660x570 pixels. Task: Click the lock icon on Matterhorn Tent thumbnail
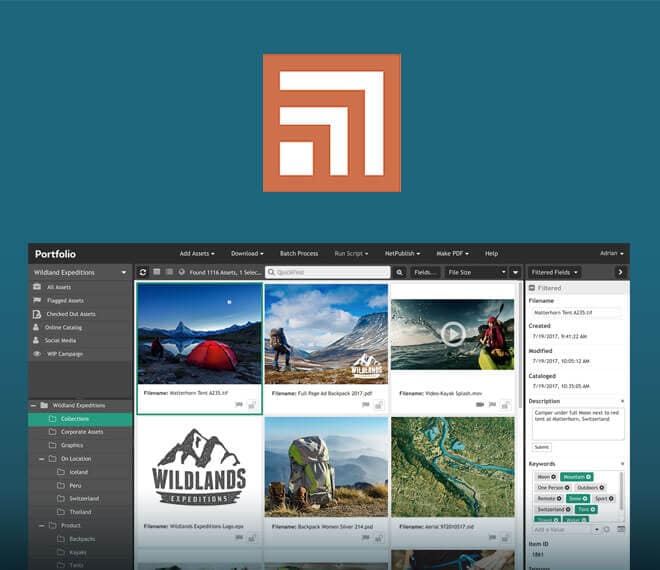point(252,405)
